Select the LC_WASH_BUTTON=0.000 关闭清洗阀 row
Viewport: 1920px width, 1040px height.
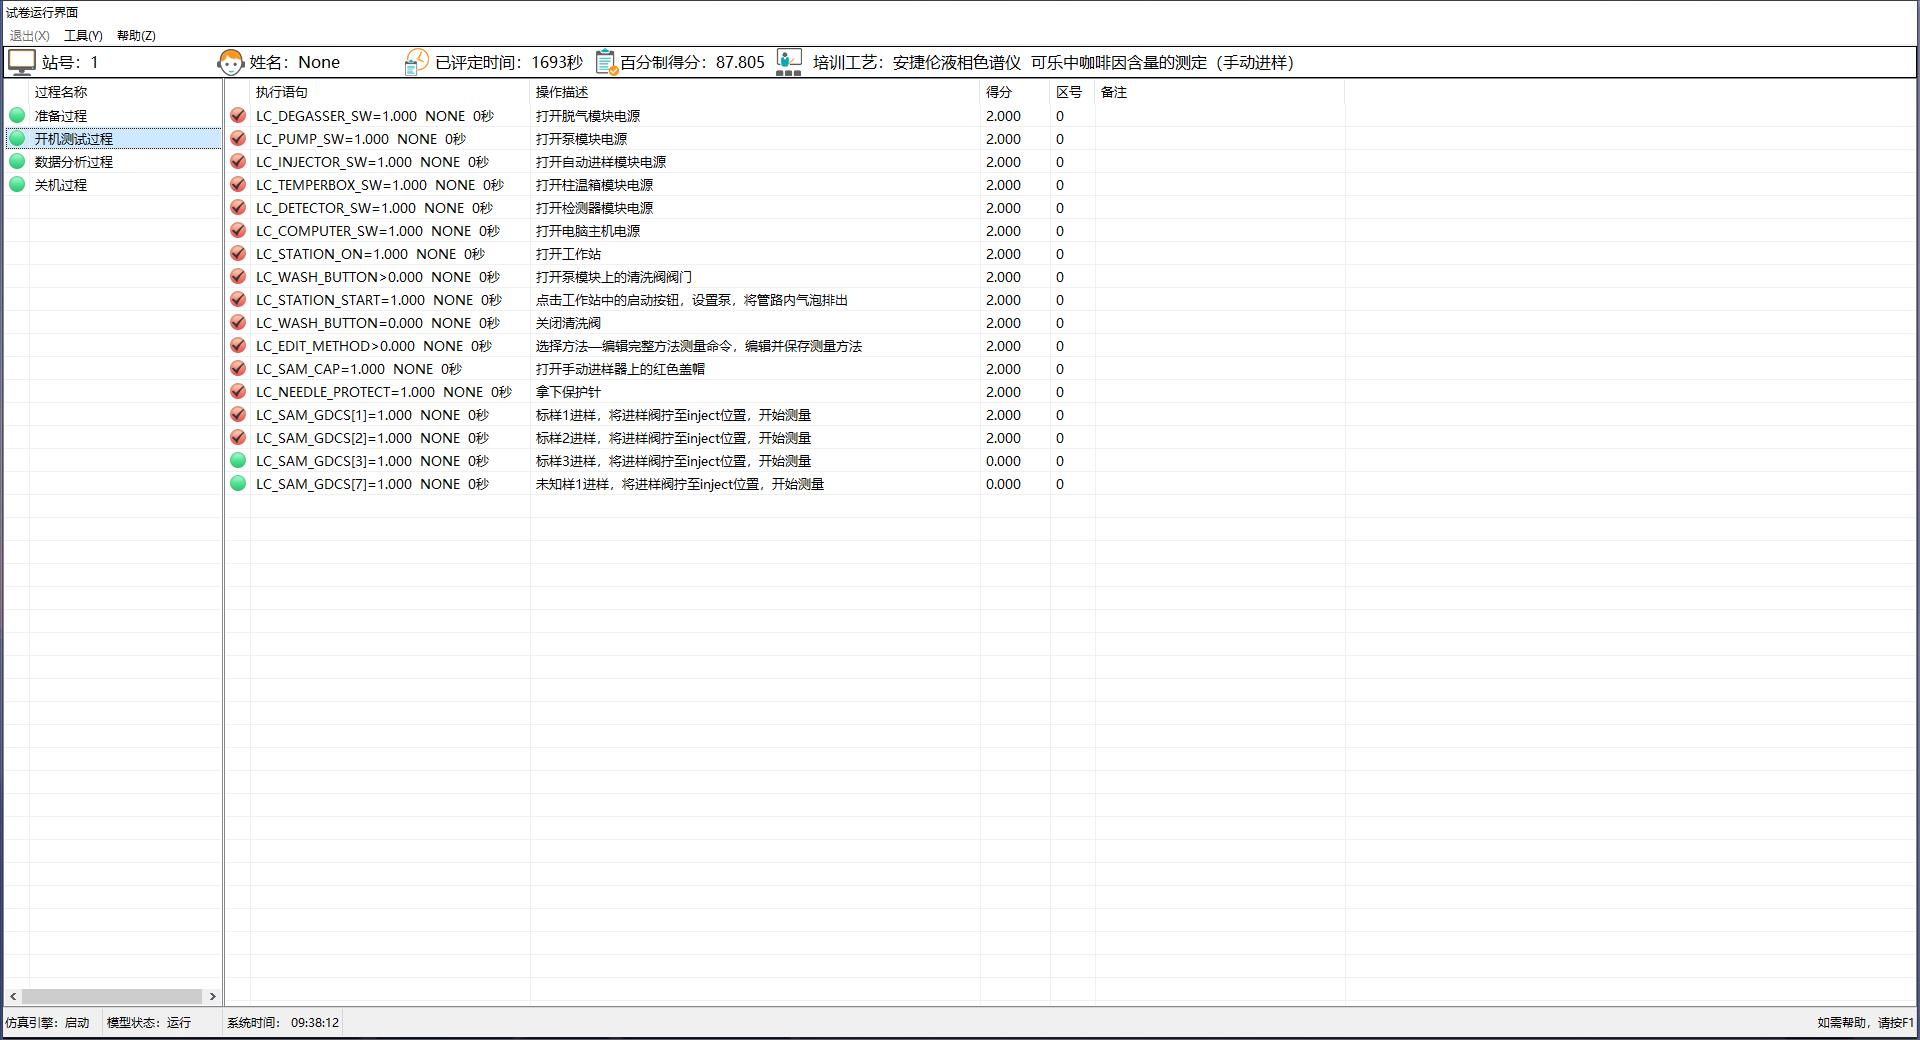568,323
